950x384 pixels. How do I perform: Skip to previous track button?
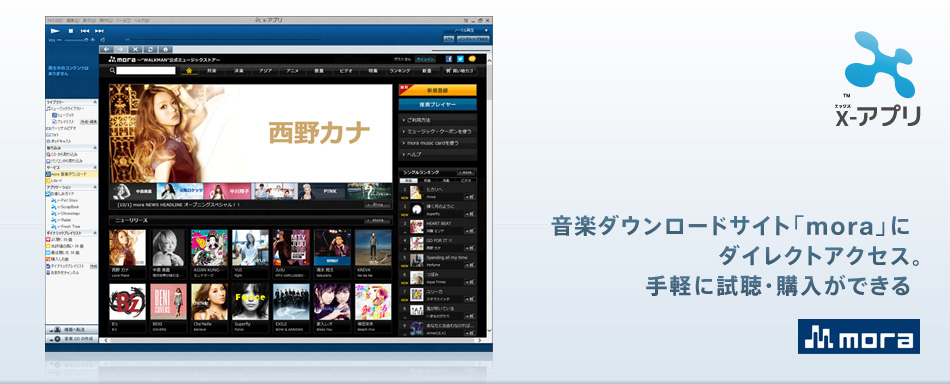[85, 30]
